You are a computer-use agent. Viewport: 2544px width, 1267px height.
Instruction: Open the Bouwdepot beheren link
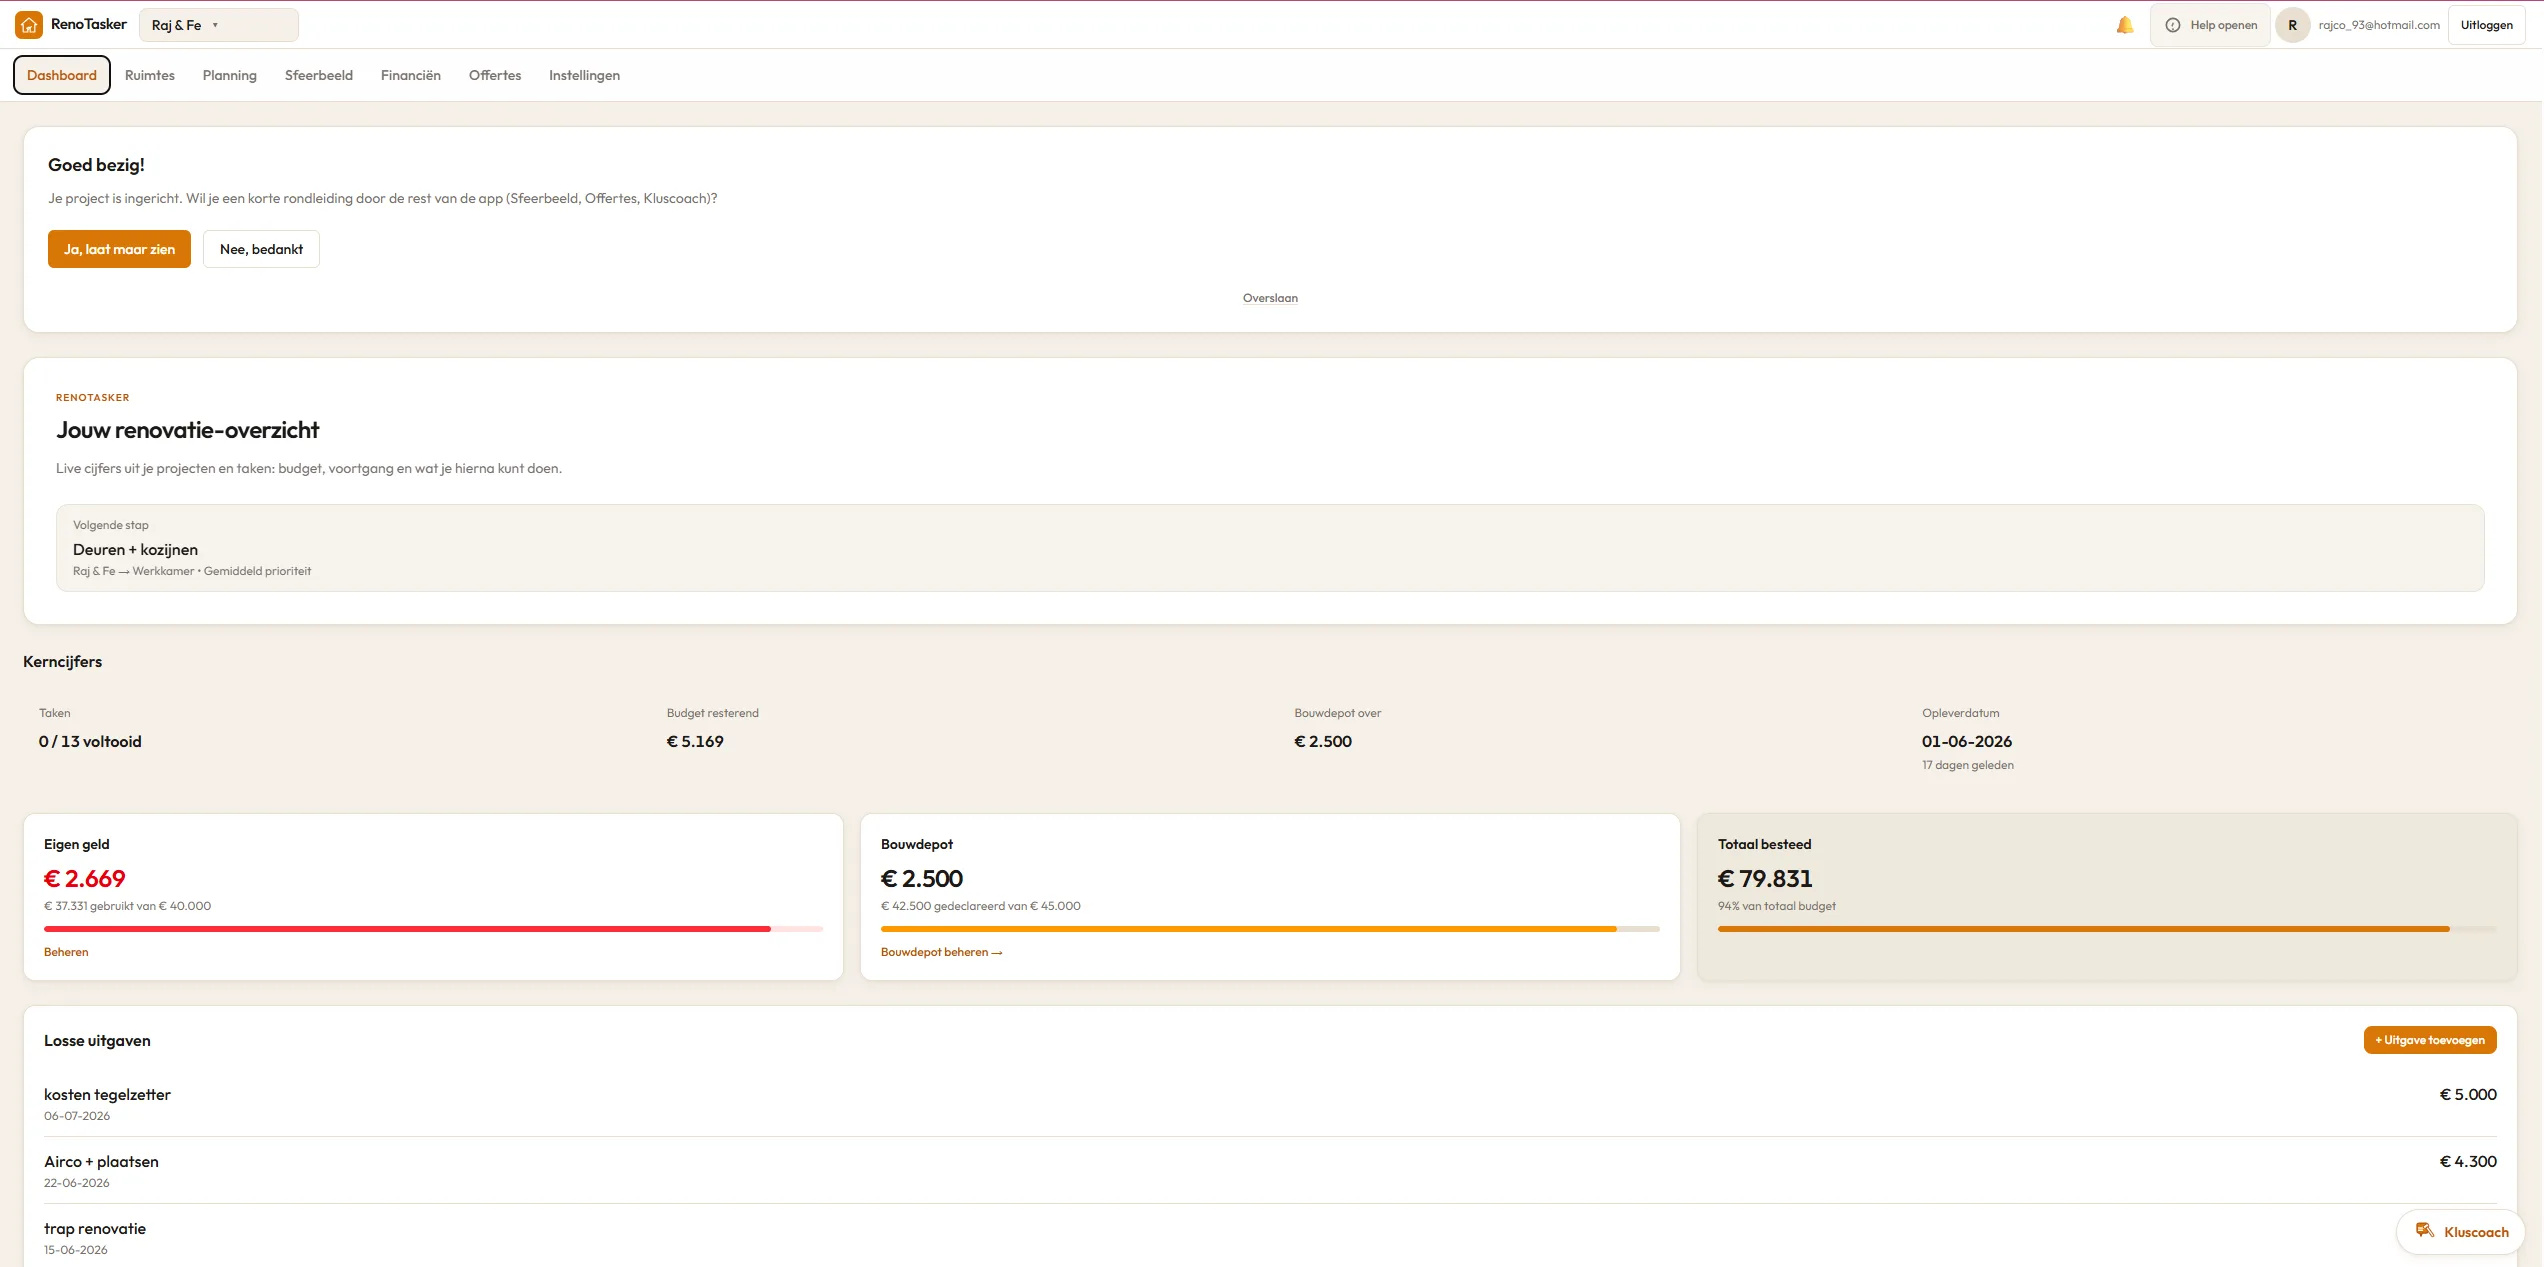[941, 952]
